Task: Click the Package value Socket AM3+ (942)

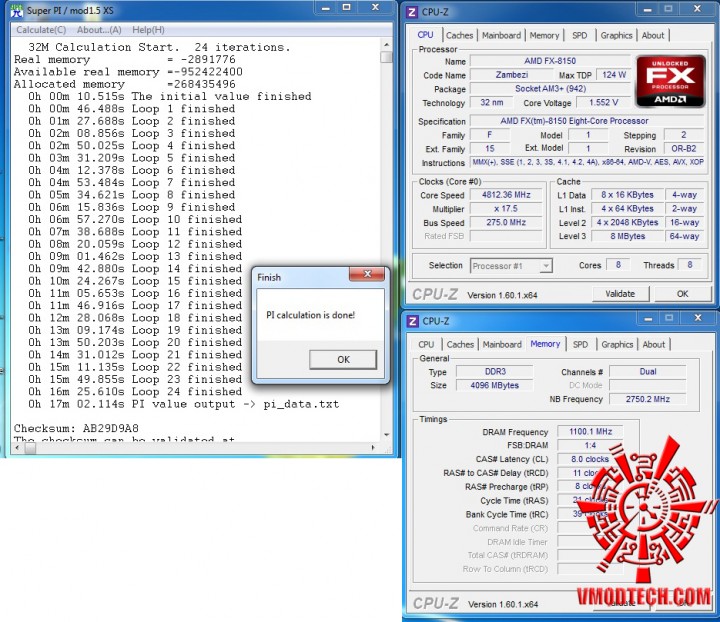Action: coord(550,89)
